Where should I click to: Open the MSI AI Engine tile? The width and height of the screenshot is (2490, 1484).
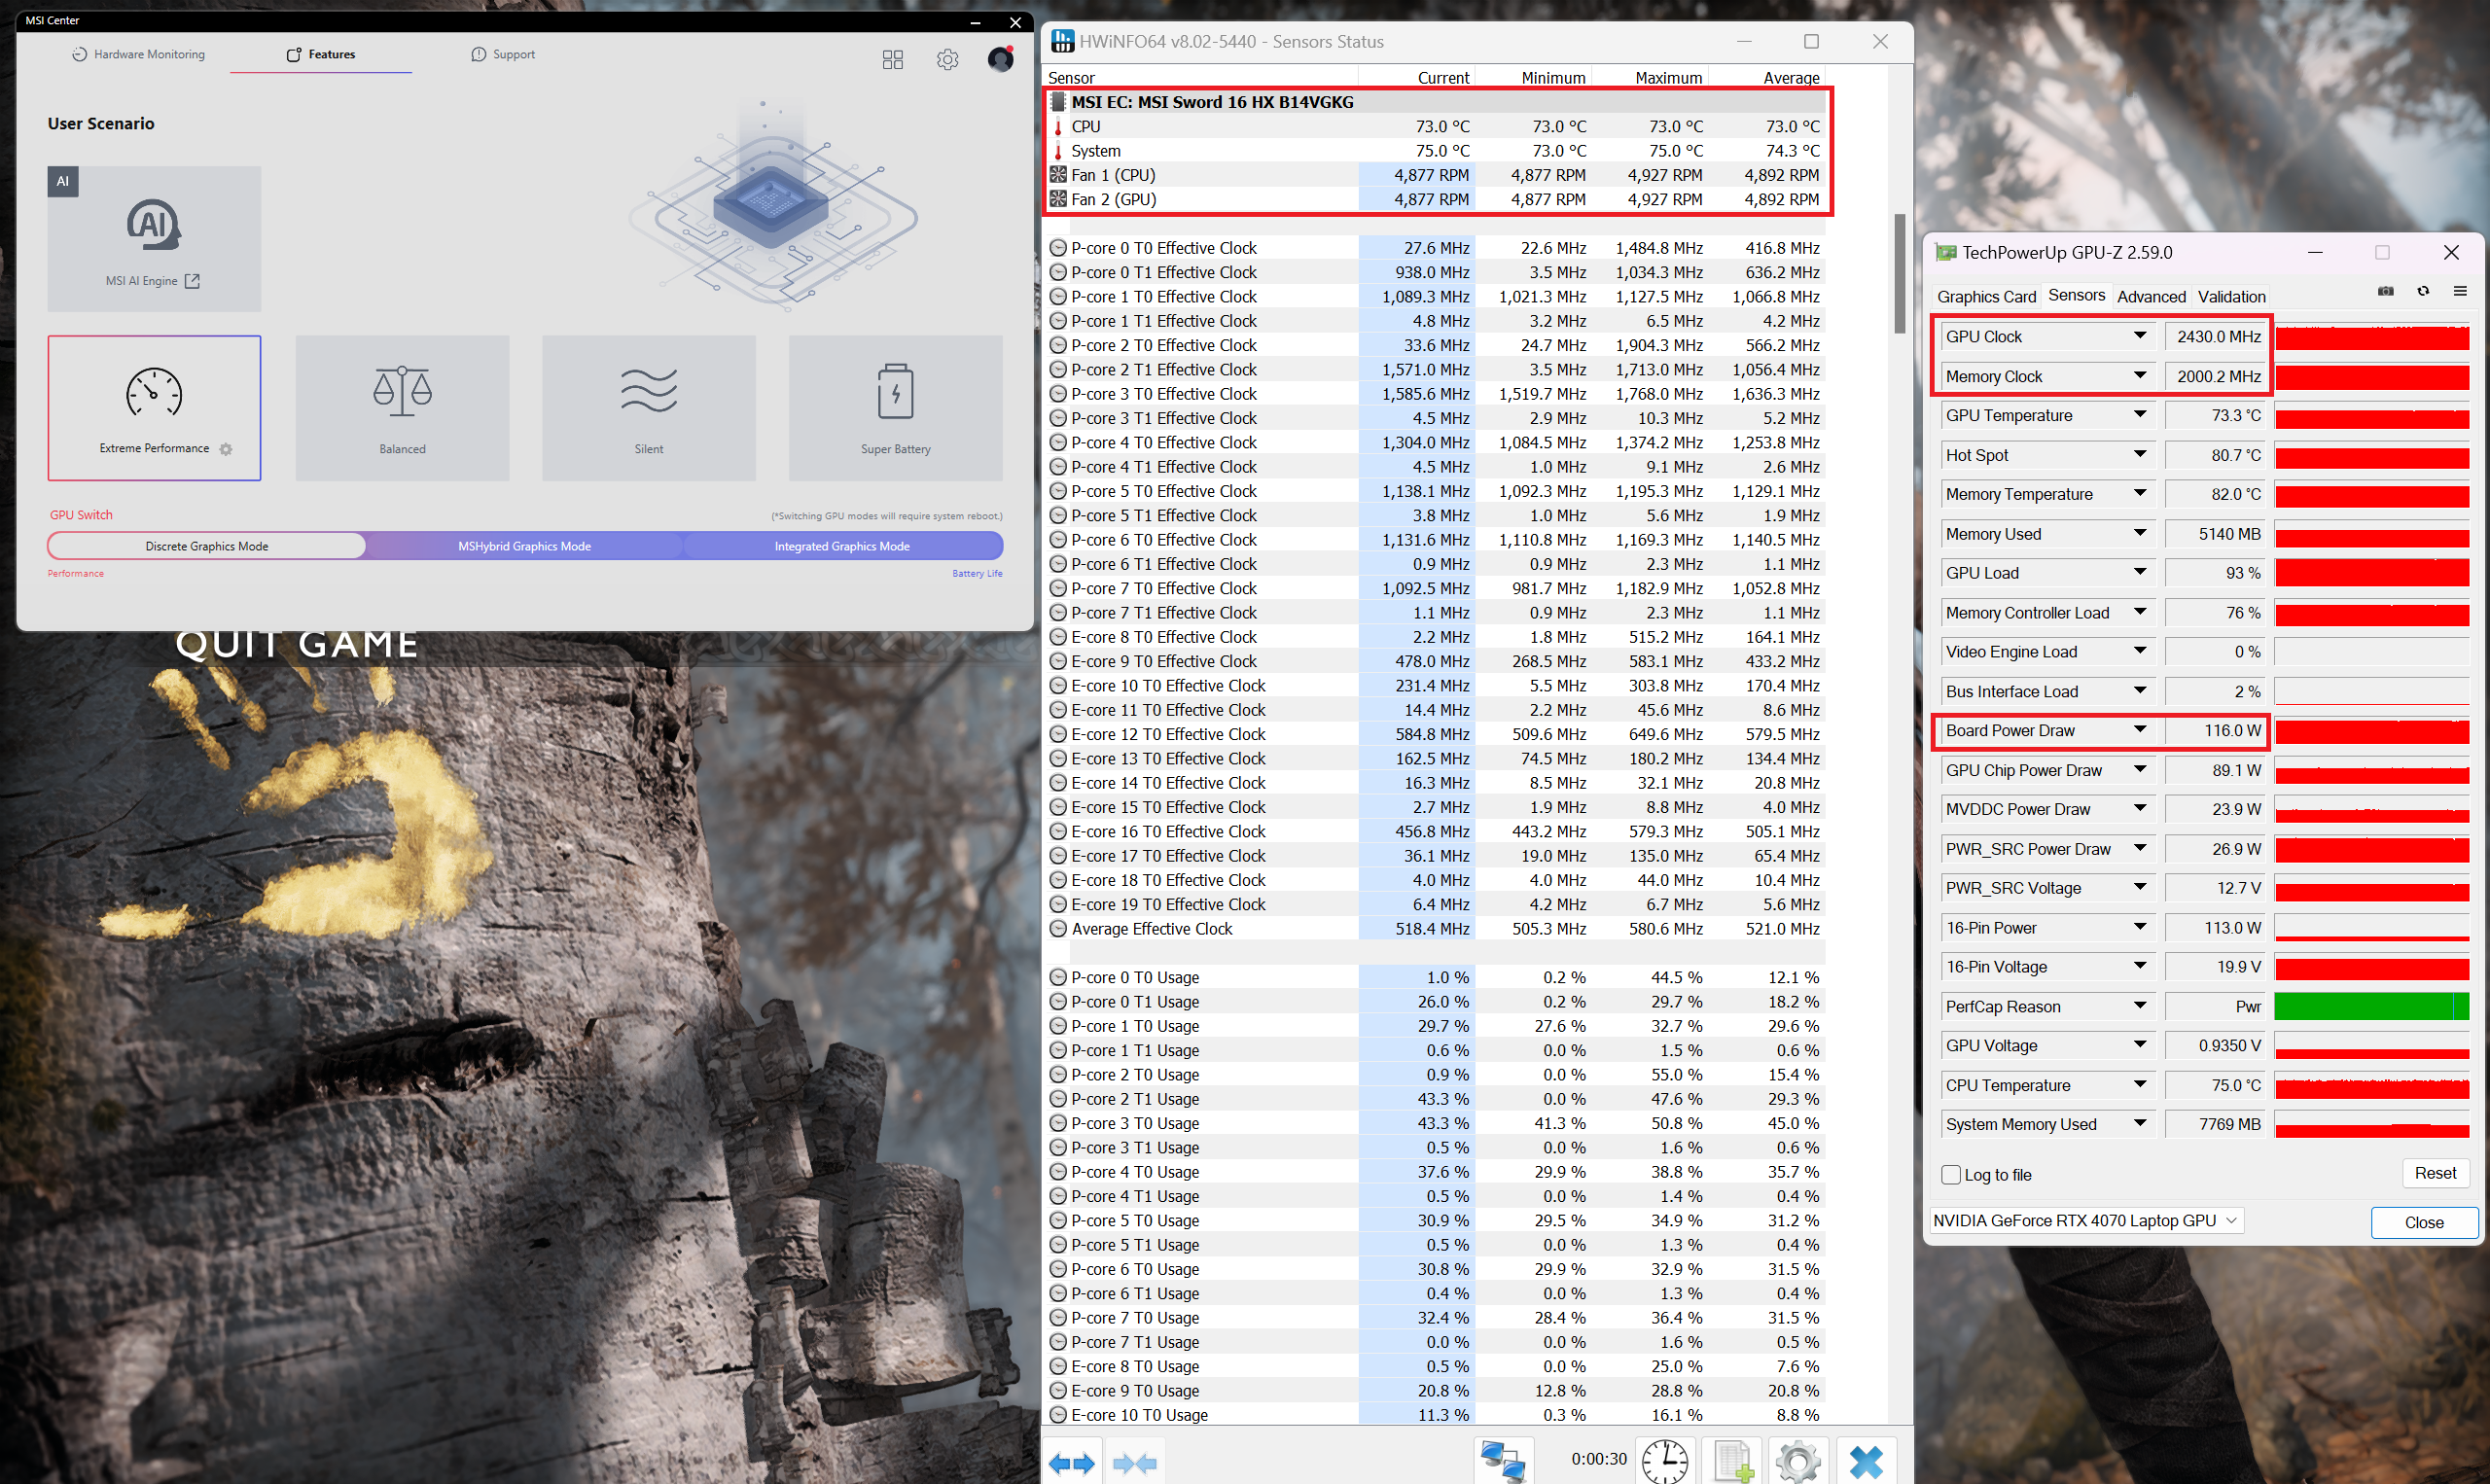[x=154, y=238]
